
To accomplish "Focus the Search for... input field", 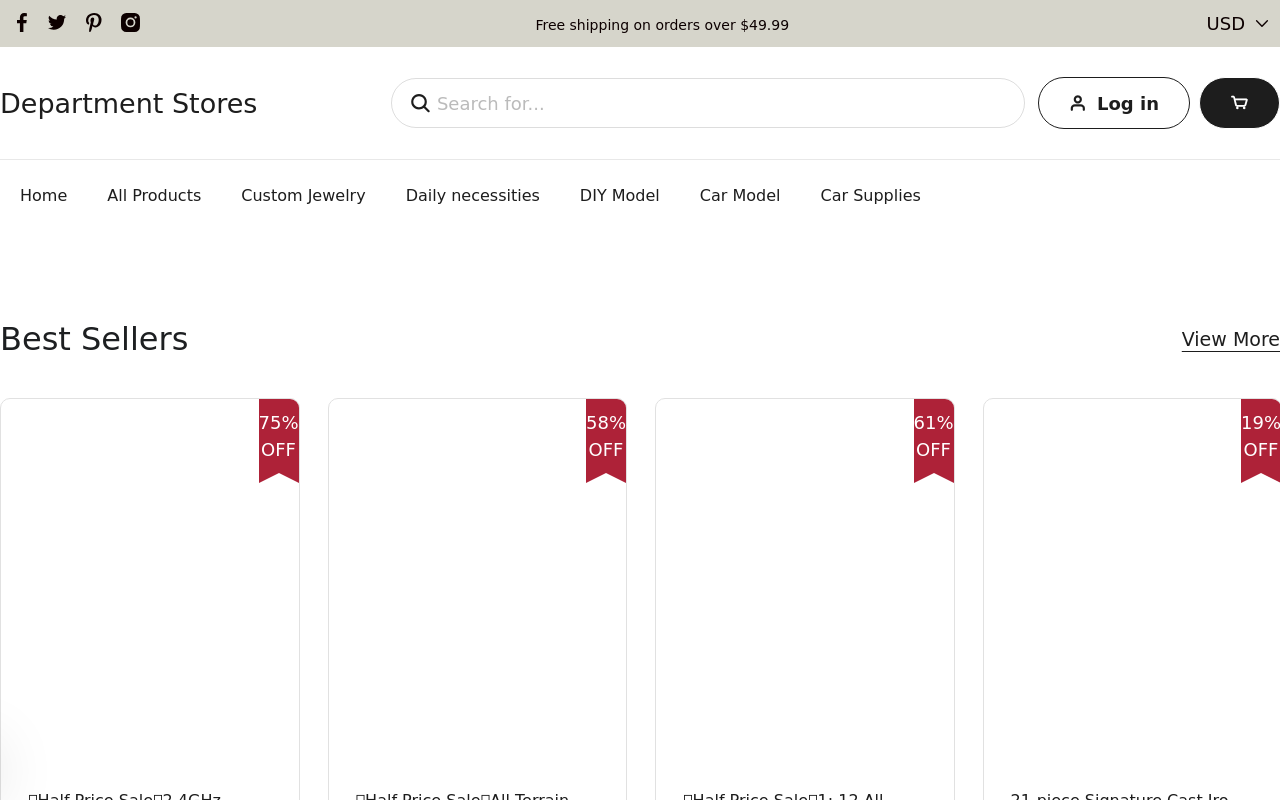I will pos(708,103).
